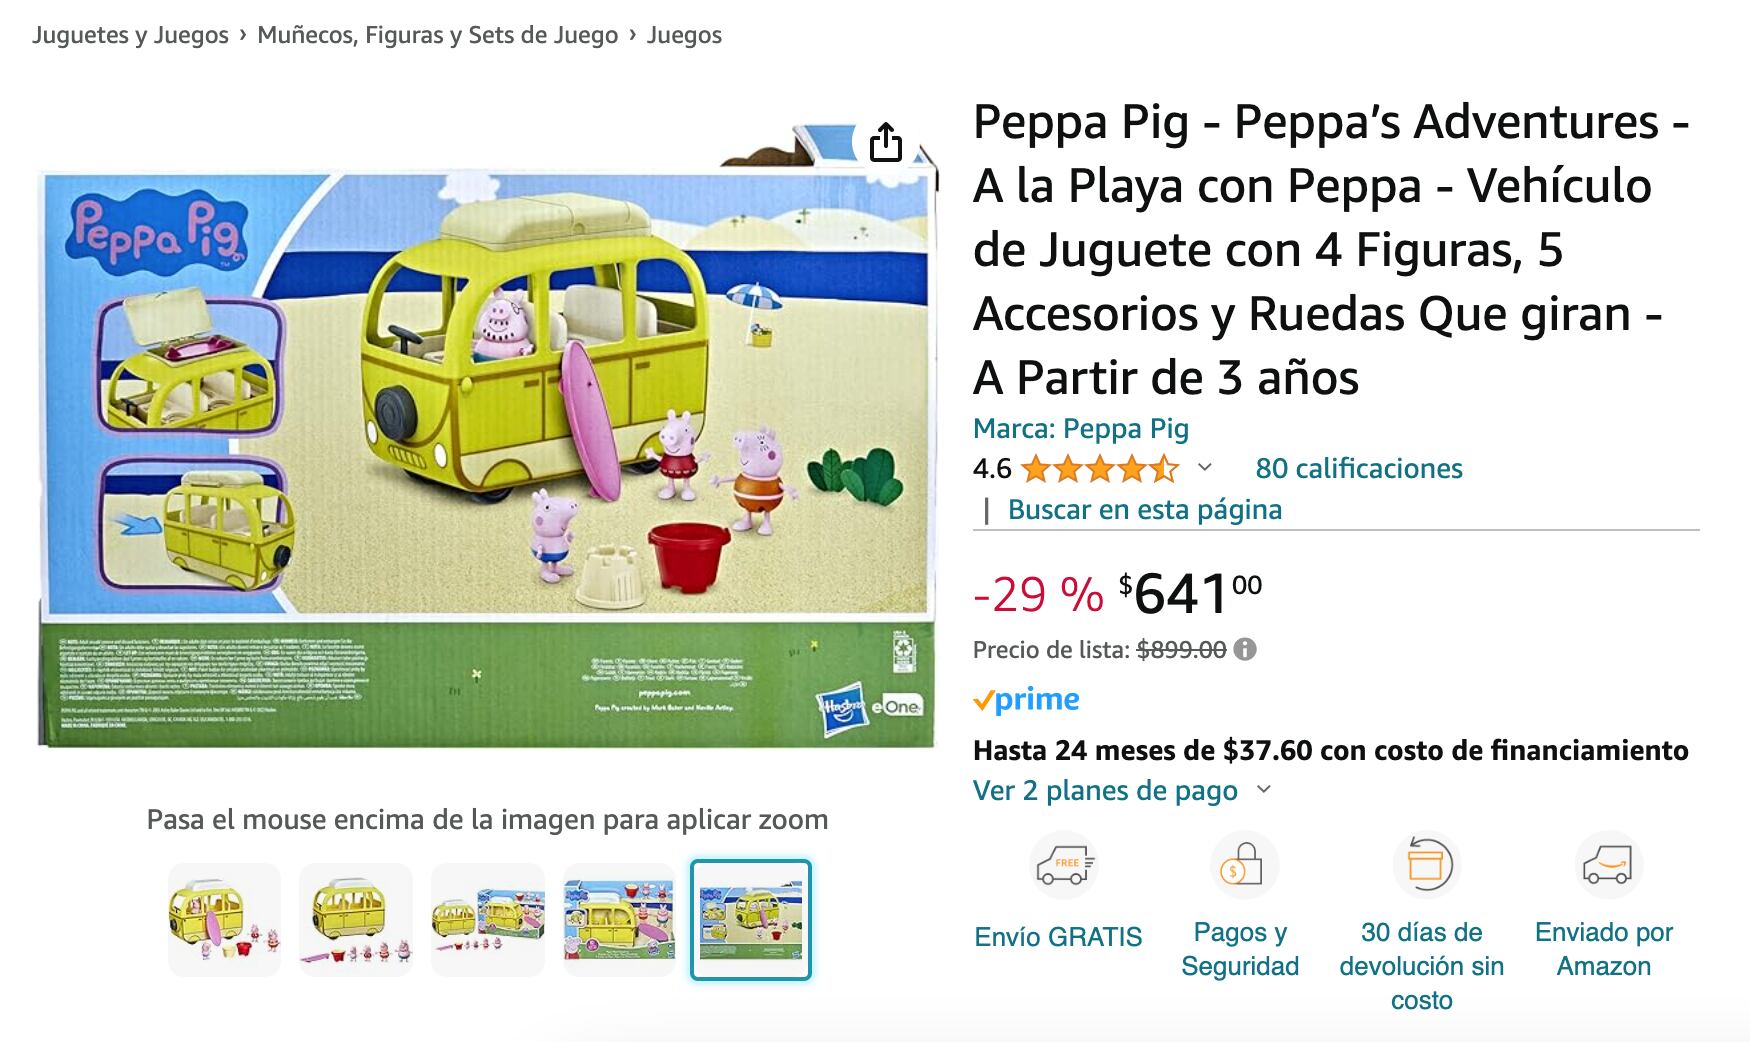Click the Amazon delivery truck icon
Screen dimensions: 1750x1042
1605,865
